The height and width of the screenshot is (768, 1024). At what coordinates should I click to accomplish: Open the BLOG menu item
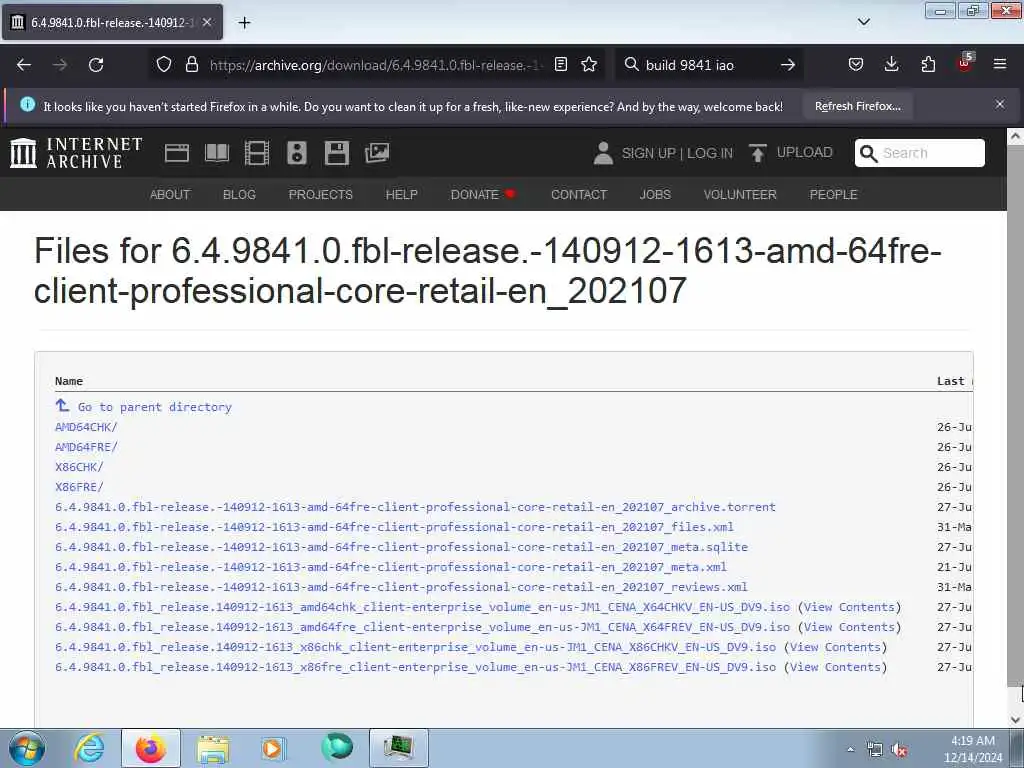[240, 195]
